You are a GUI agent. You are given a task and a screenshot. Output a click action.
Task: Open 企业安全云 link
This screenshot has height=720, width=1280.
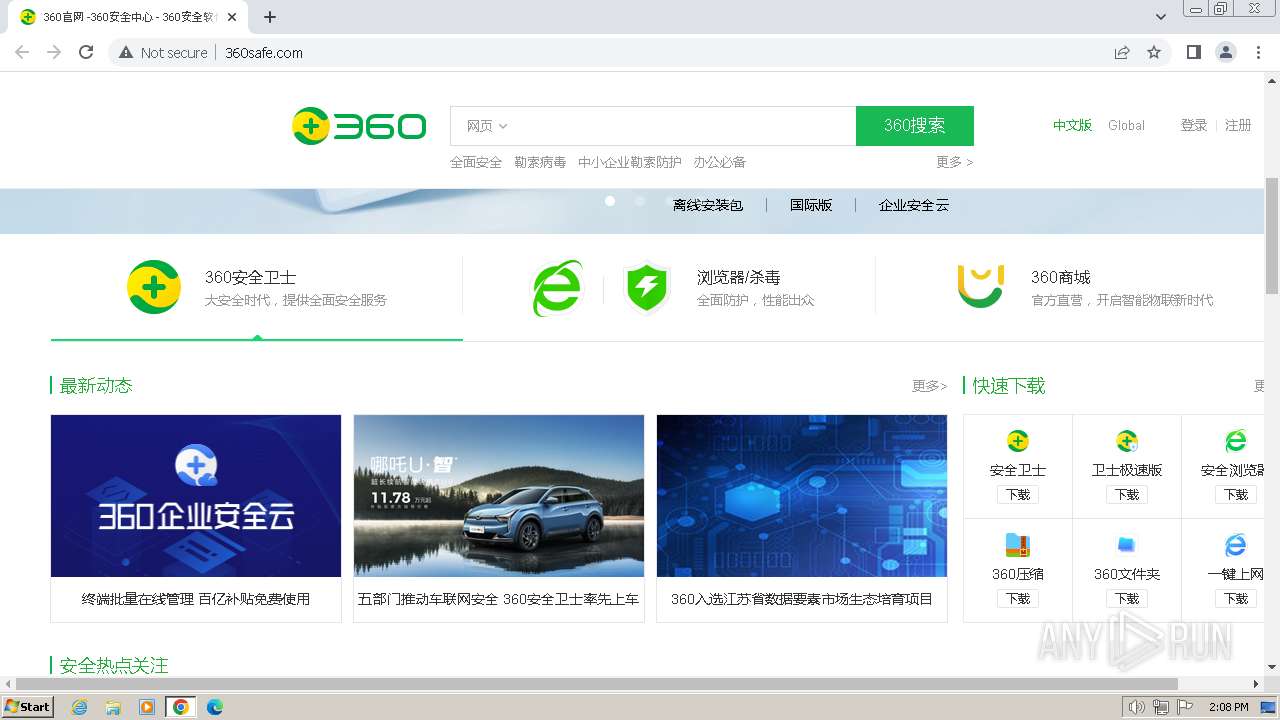[914, 205]
